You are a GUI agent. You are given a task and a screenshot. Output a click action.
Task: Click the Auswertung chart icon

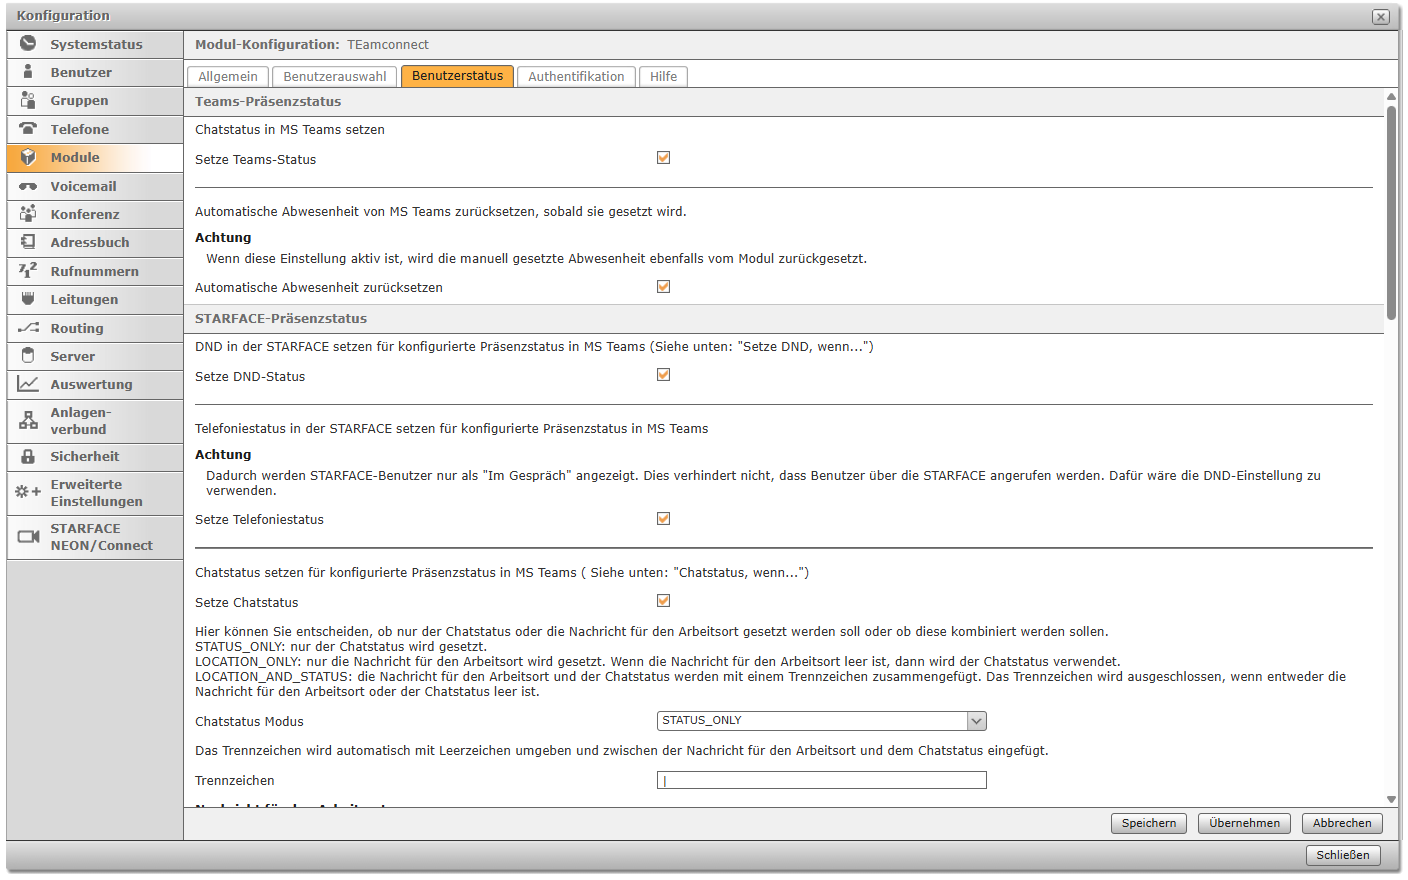pos(28,384)
